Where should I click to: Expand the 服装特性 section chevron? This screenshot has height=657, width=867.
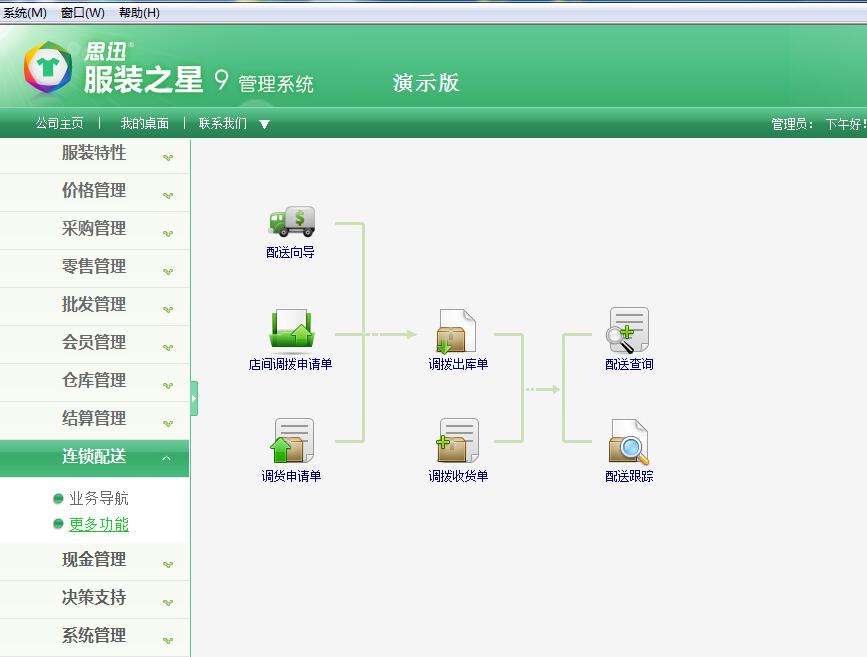click(168, 158)
